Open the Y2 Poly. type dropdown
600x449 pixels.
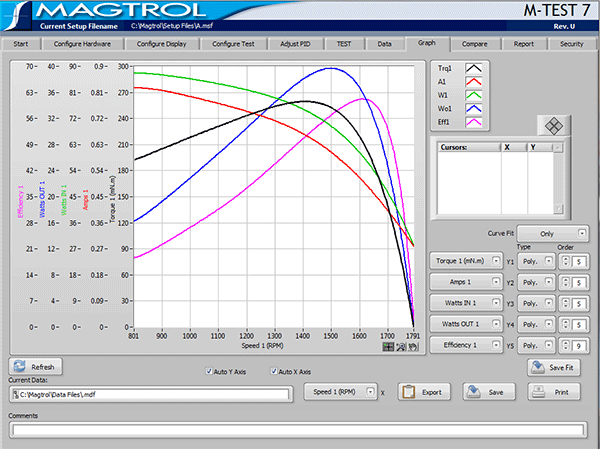(536, 282)
